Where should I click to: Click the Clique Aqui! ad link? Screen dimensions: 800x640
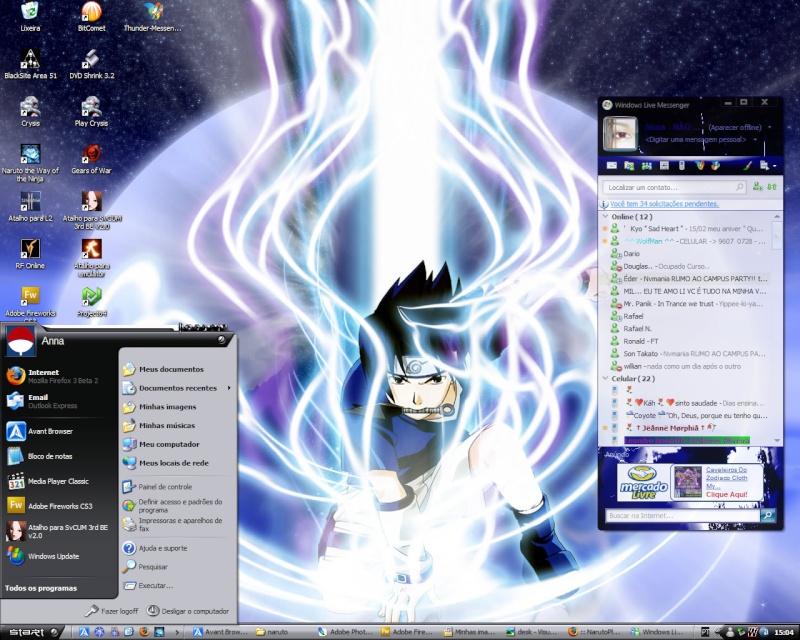tap(727, 494)
